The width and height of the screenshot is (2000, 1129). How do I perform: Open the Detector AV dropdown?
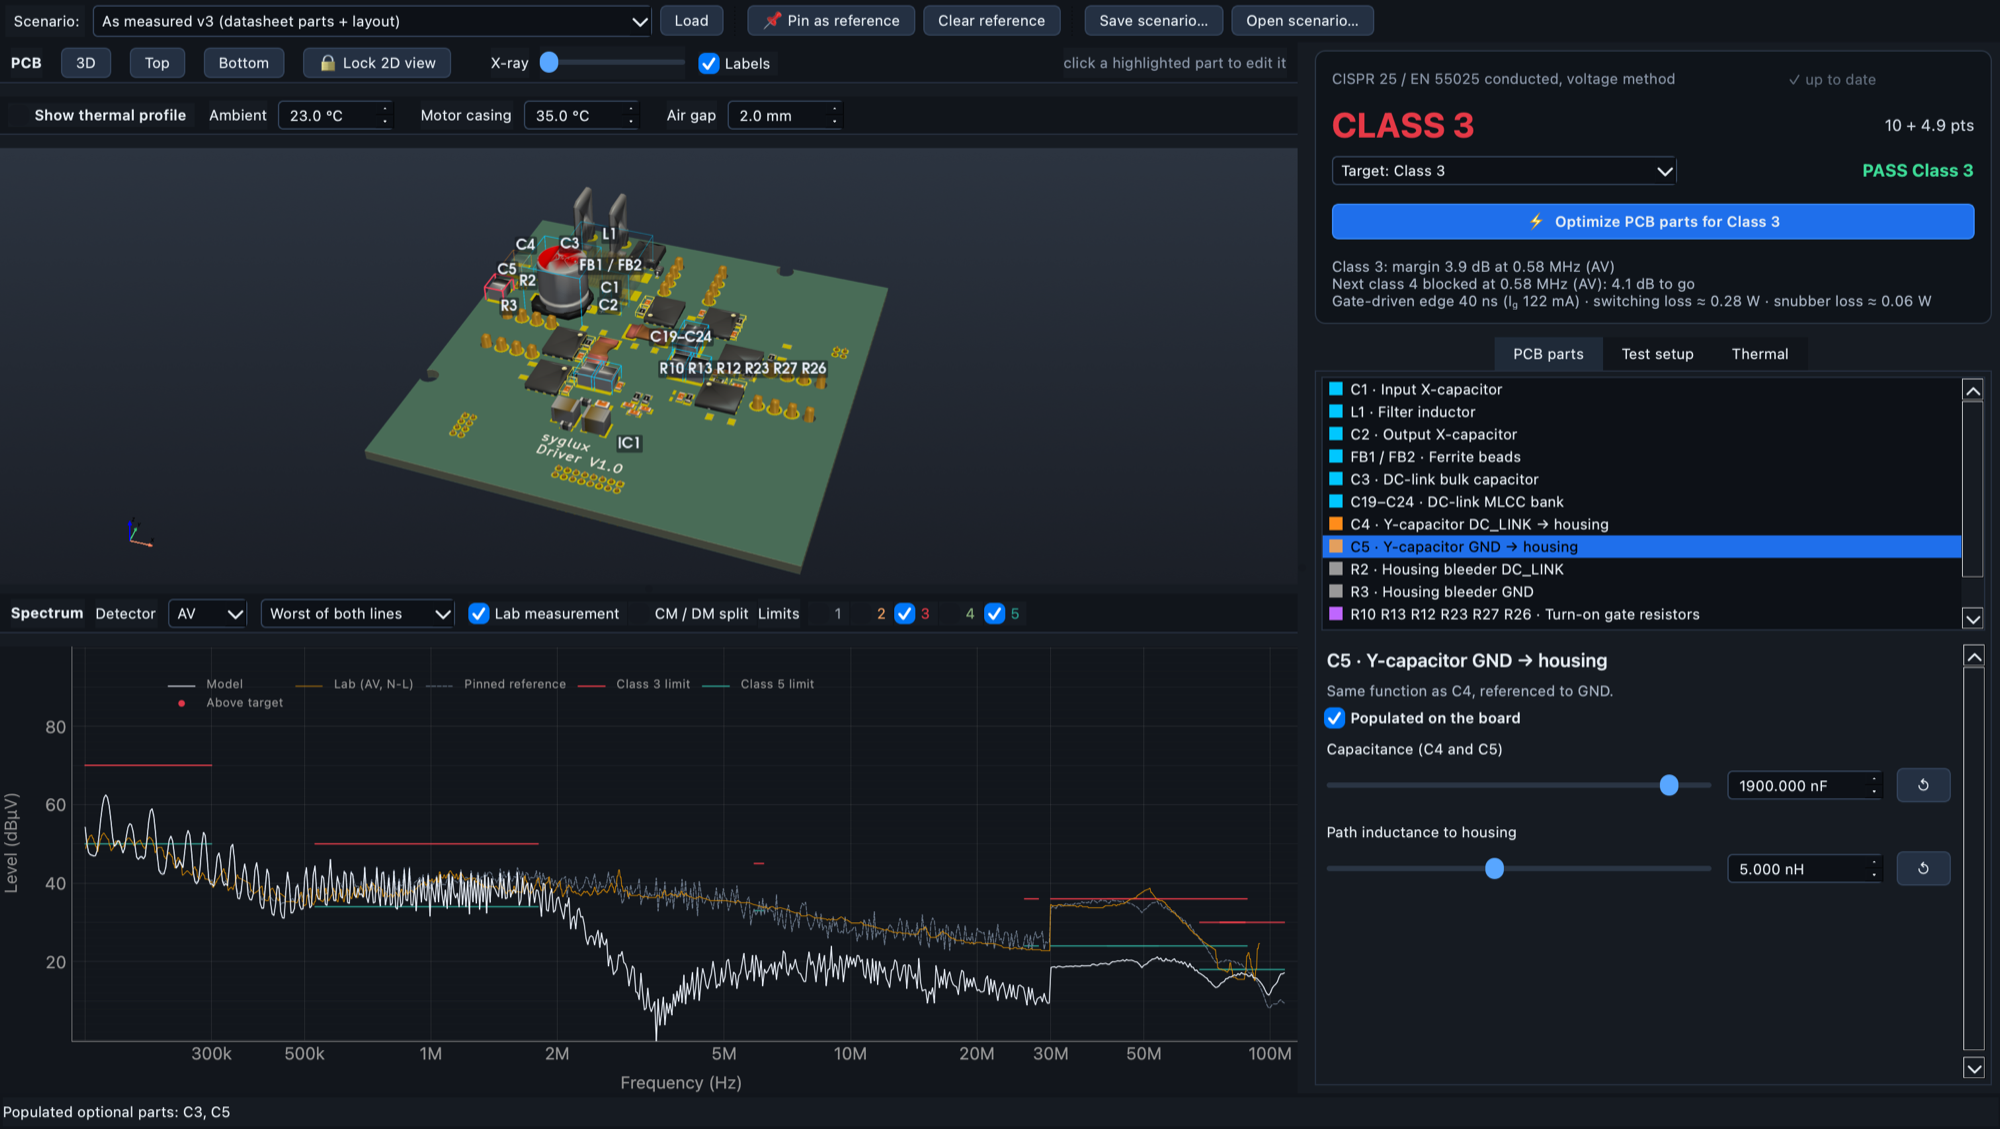point(207,613)
